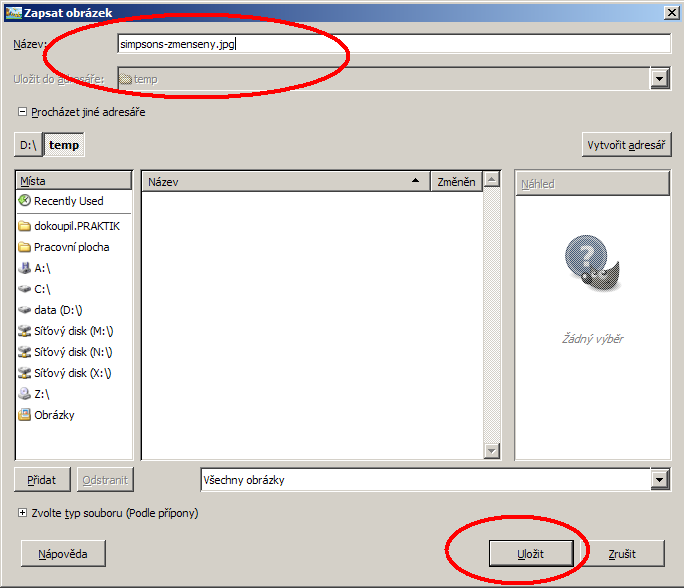This screenshot has height=588, width=684.
Task: Open the Uložit do adresáře dropdown arrow
Action: pyautogui.click(x=659, y=79)
